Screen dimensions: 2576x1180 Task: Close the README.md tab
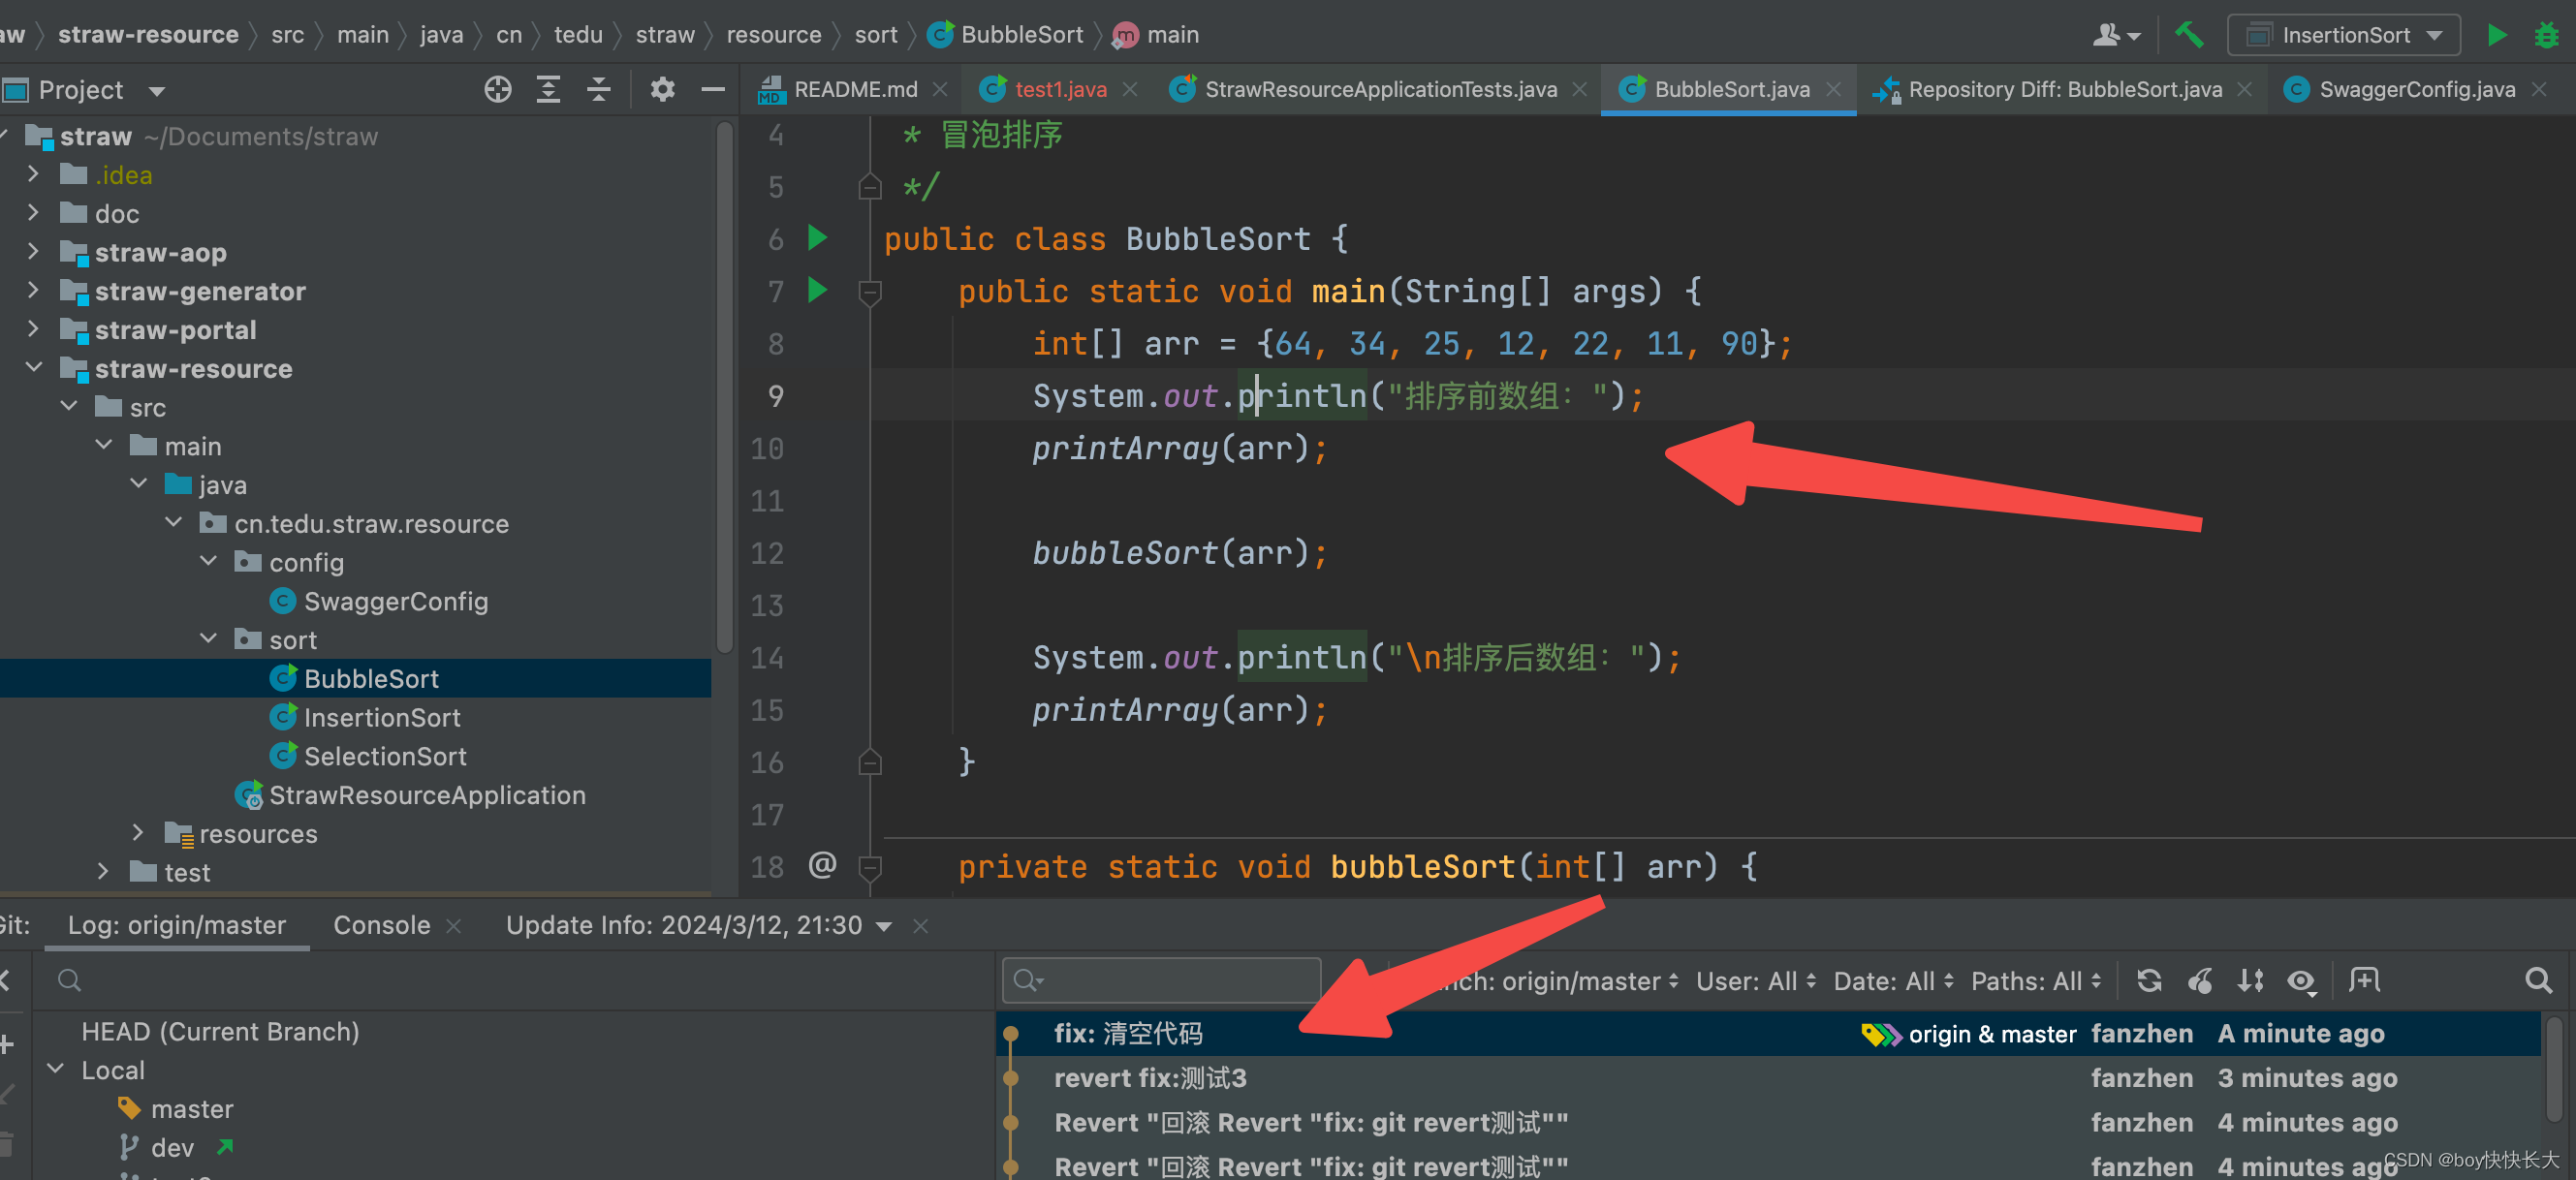pos(939,90)
